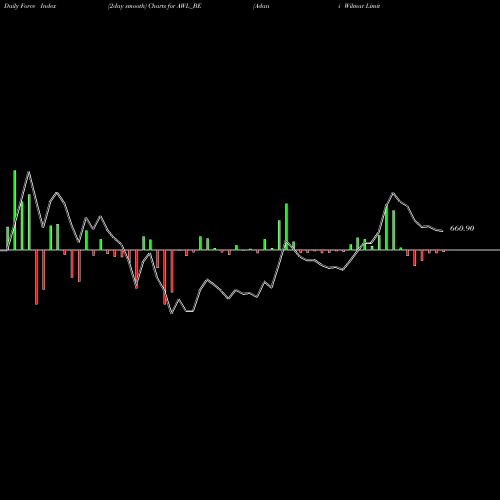Click the tallest green bar near chart middle-right
The image size is (500, 500).
point(286,227)
